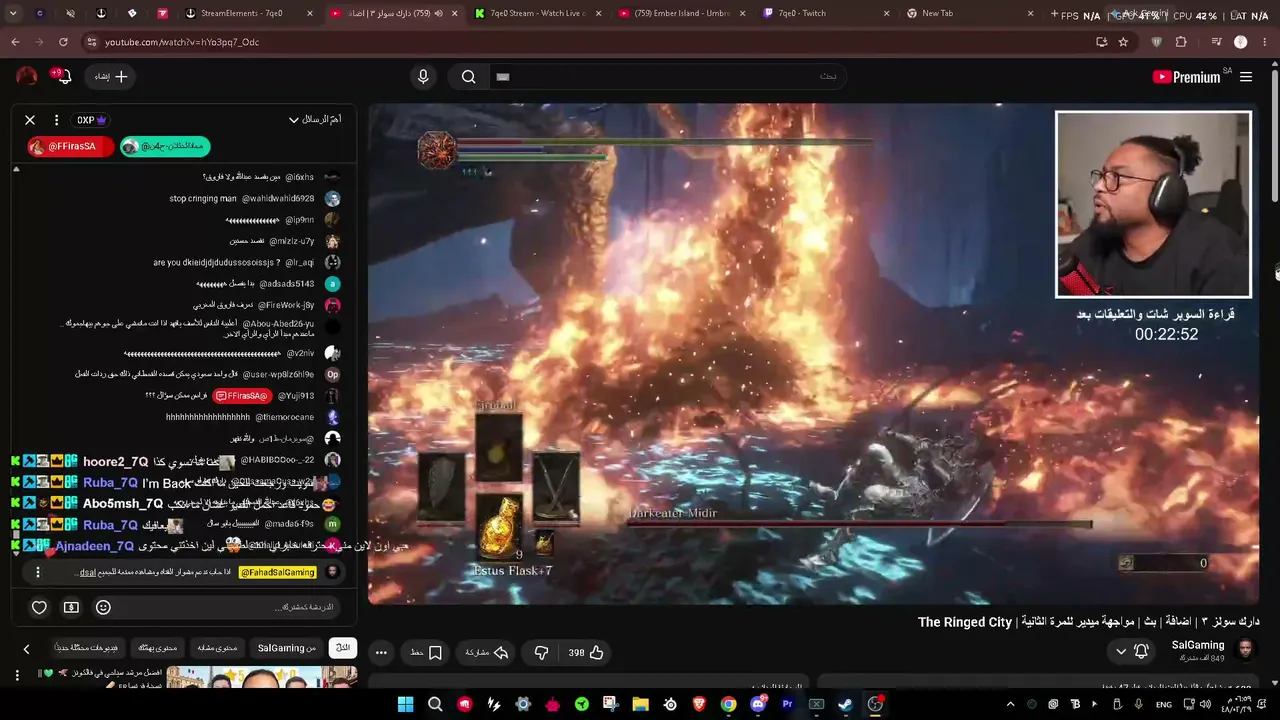Open Windows taskbar search
This screenshot has height=720, width=1280.
point(435,704)
